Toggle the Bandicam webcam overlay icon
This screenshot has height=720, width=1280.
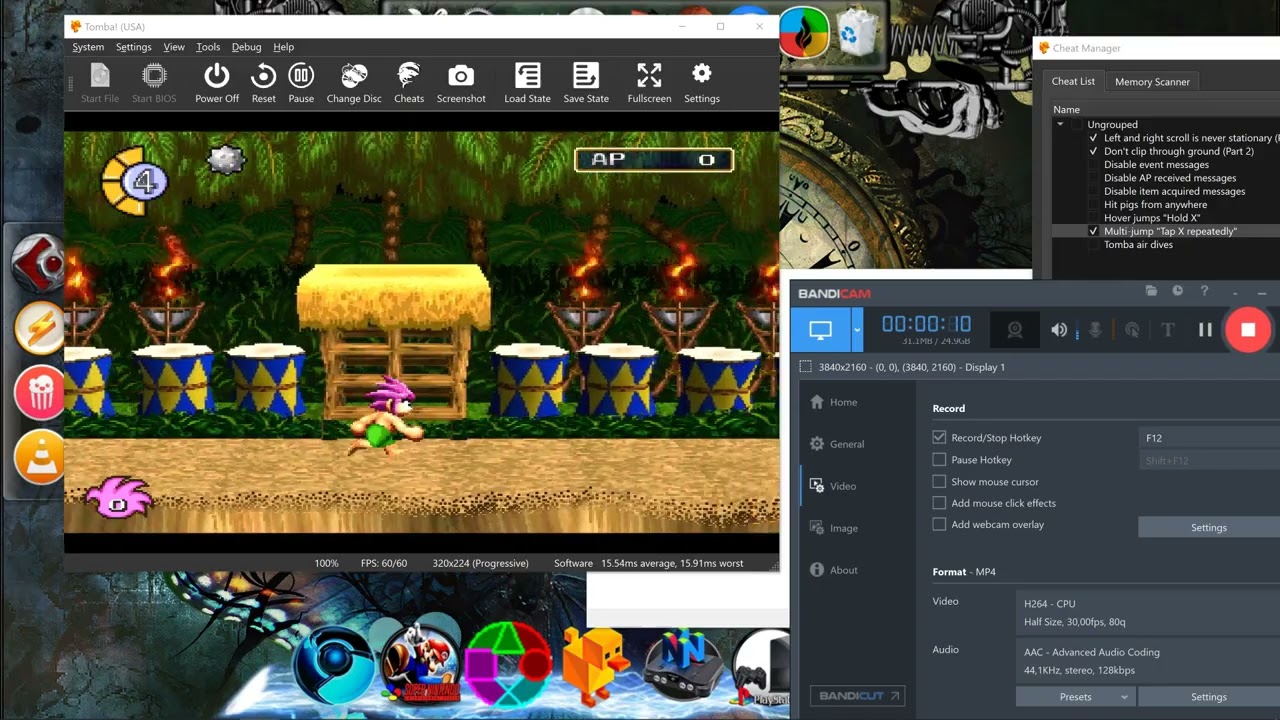point(1015,330)
